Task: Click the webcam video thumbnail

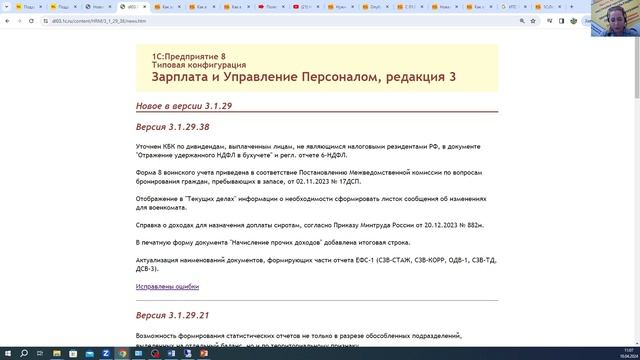Action: click(615, 18)
